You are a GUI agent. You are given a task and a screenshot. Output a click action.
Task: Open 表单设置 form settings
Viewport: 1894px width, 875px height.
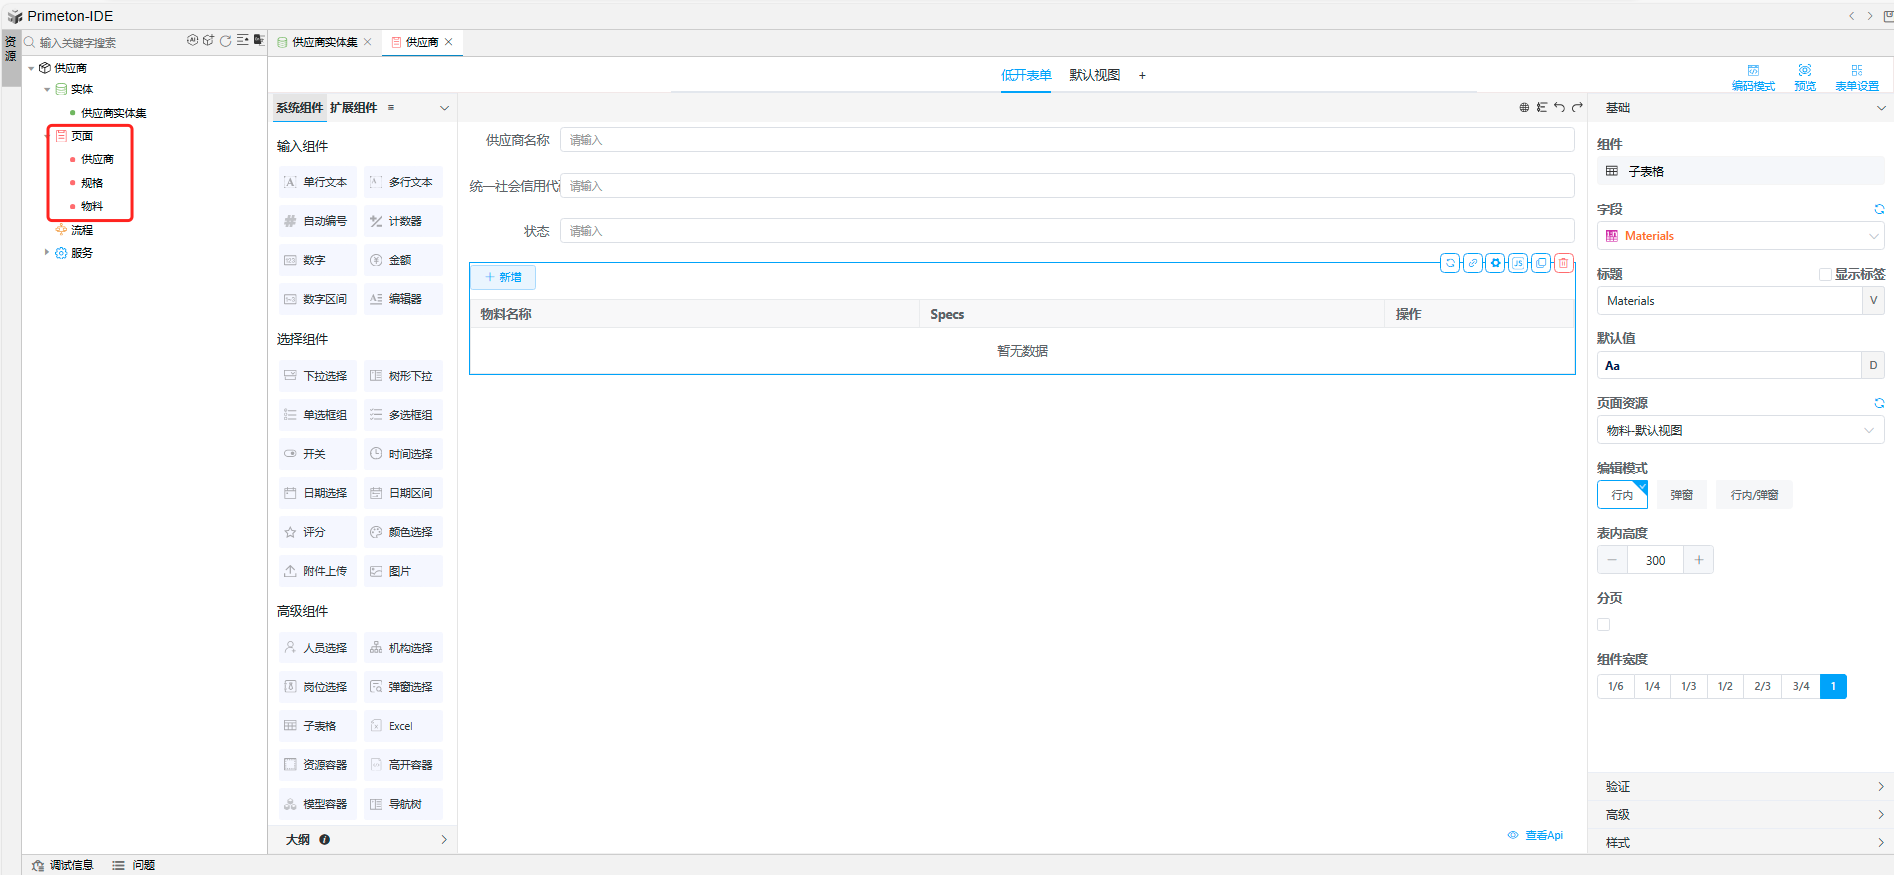tap(1857, 78)
